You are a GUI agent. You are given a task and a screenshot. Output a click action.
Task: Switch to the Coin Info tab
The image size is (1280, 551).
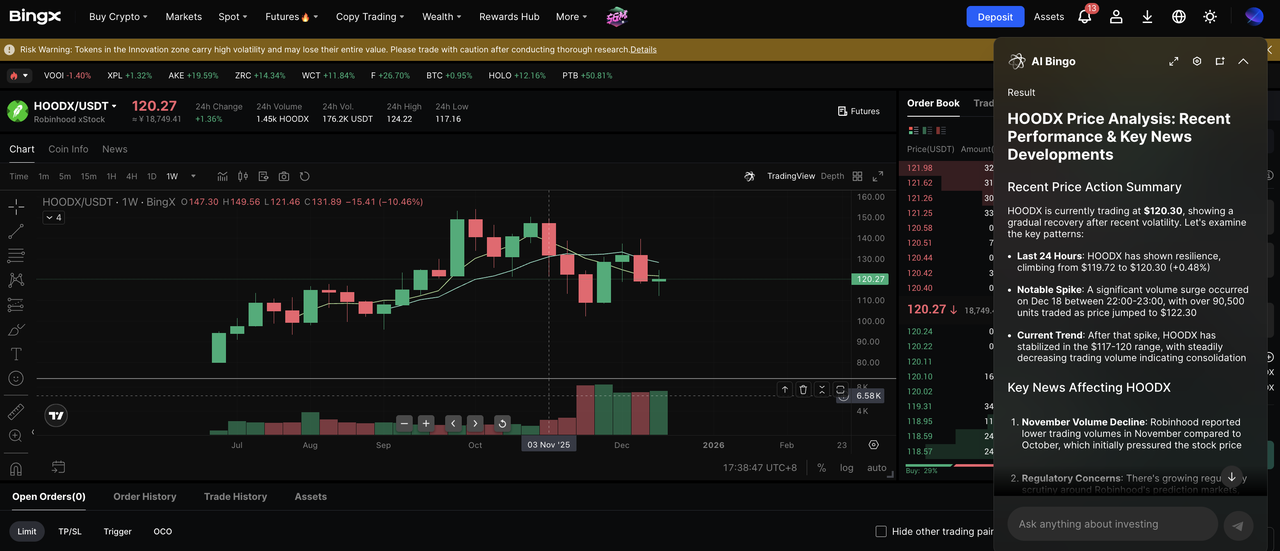[x=68, y=149]
